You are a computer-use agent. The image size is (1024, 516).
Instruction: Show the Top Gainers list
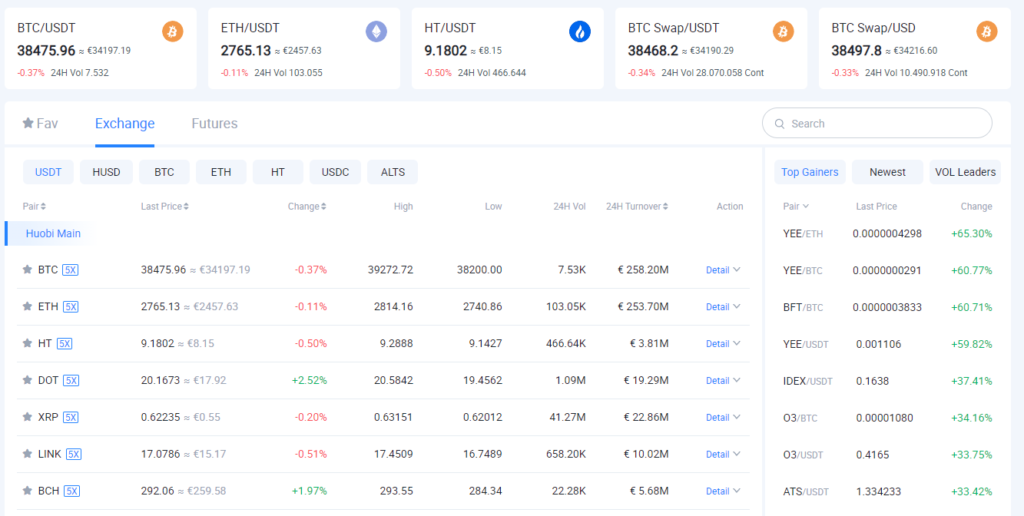tap(810, 172)
